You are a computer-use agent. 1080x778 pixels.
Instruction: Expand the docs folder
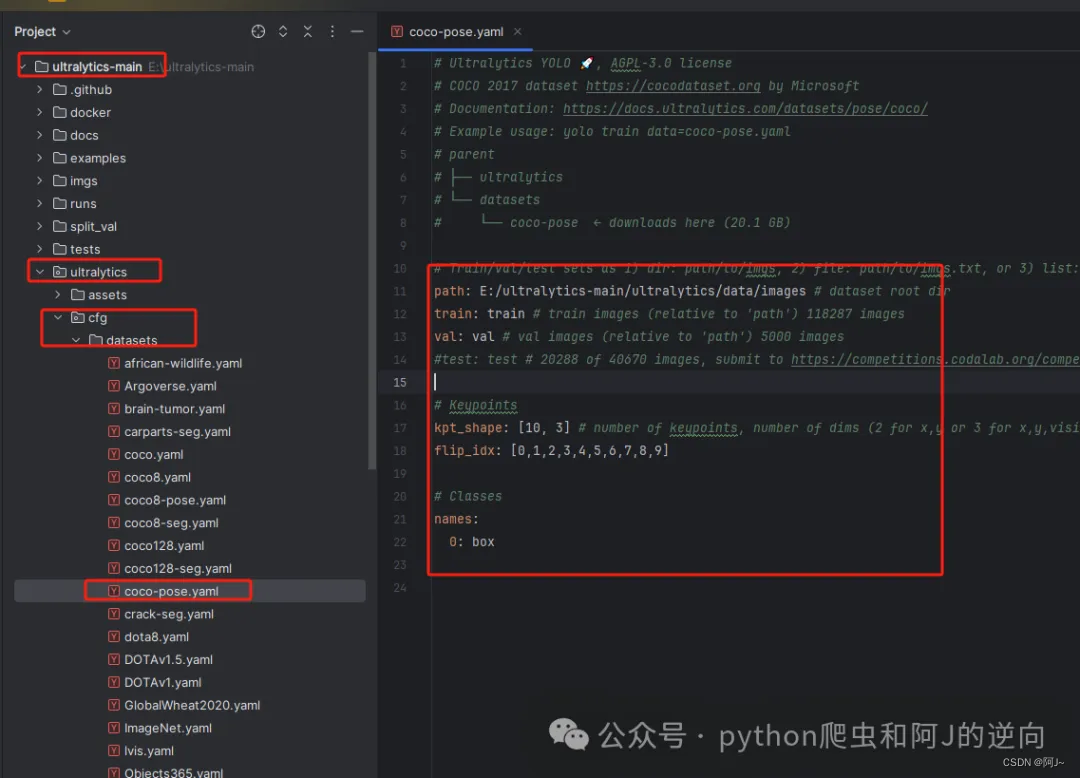point(39,135)
